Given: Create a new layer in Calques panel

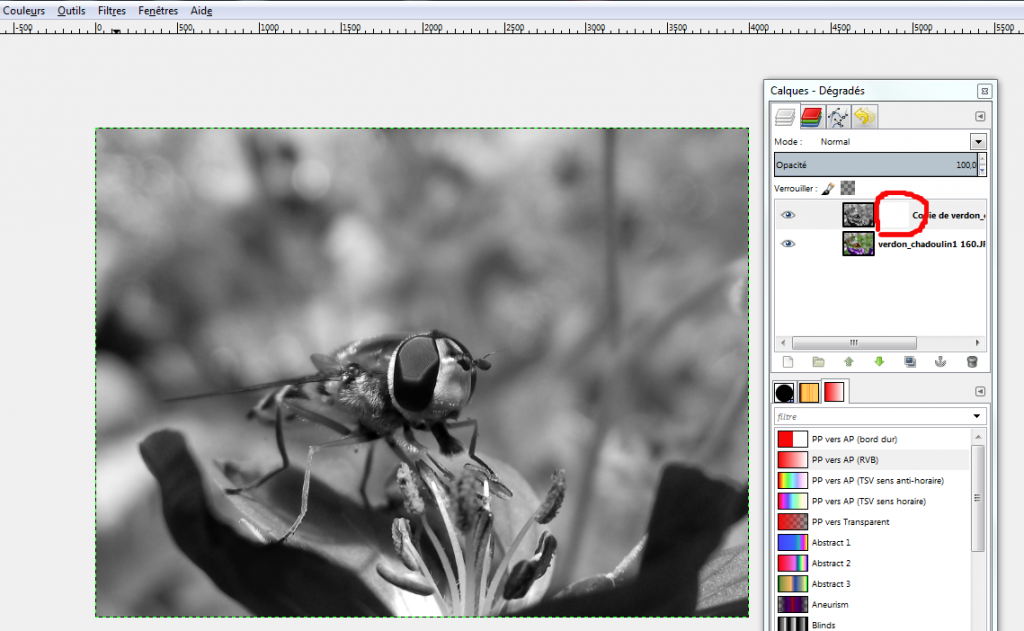Looking at the screenshot, I should pyautogui.click(x=787, y=362).
